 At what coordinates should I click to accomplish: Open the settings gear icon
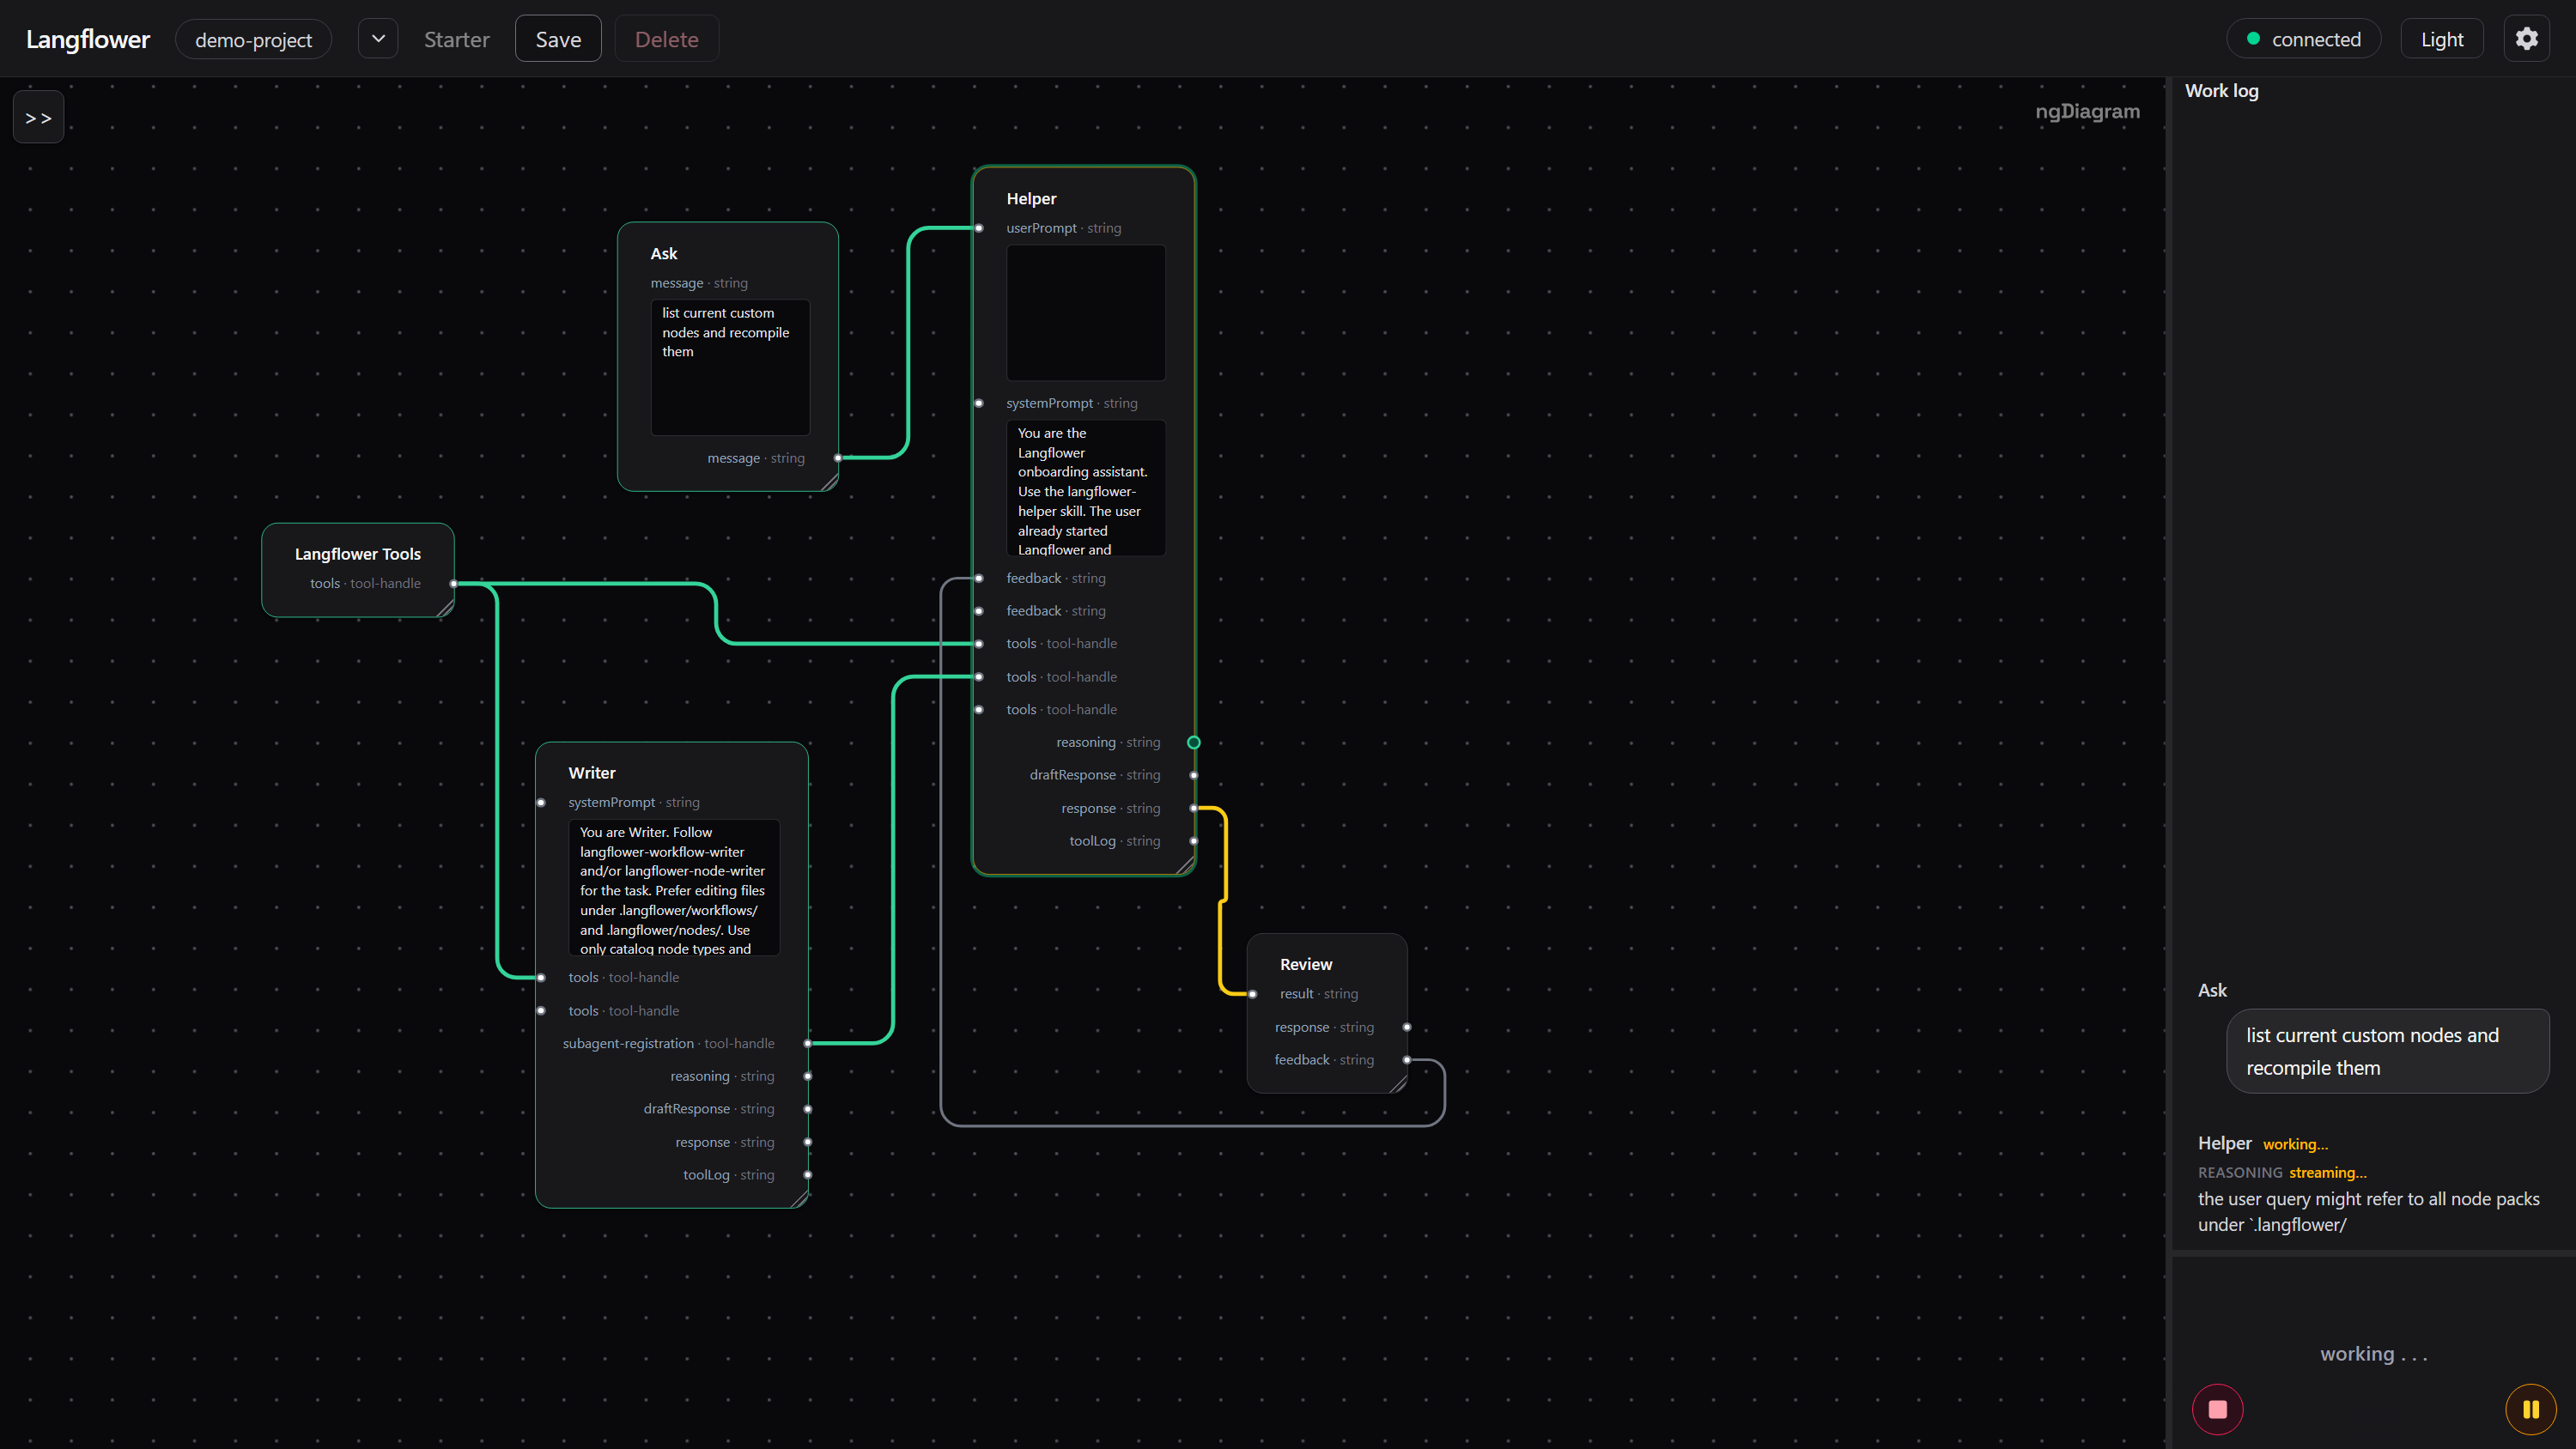[2526, 39]
